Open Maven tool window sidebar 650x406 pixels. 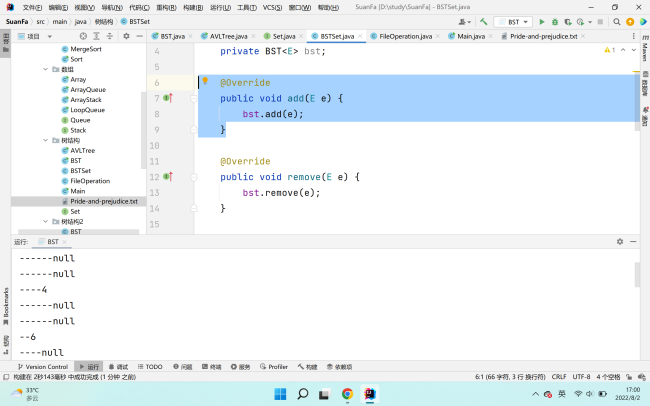tap(645, 48)
